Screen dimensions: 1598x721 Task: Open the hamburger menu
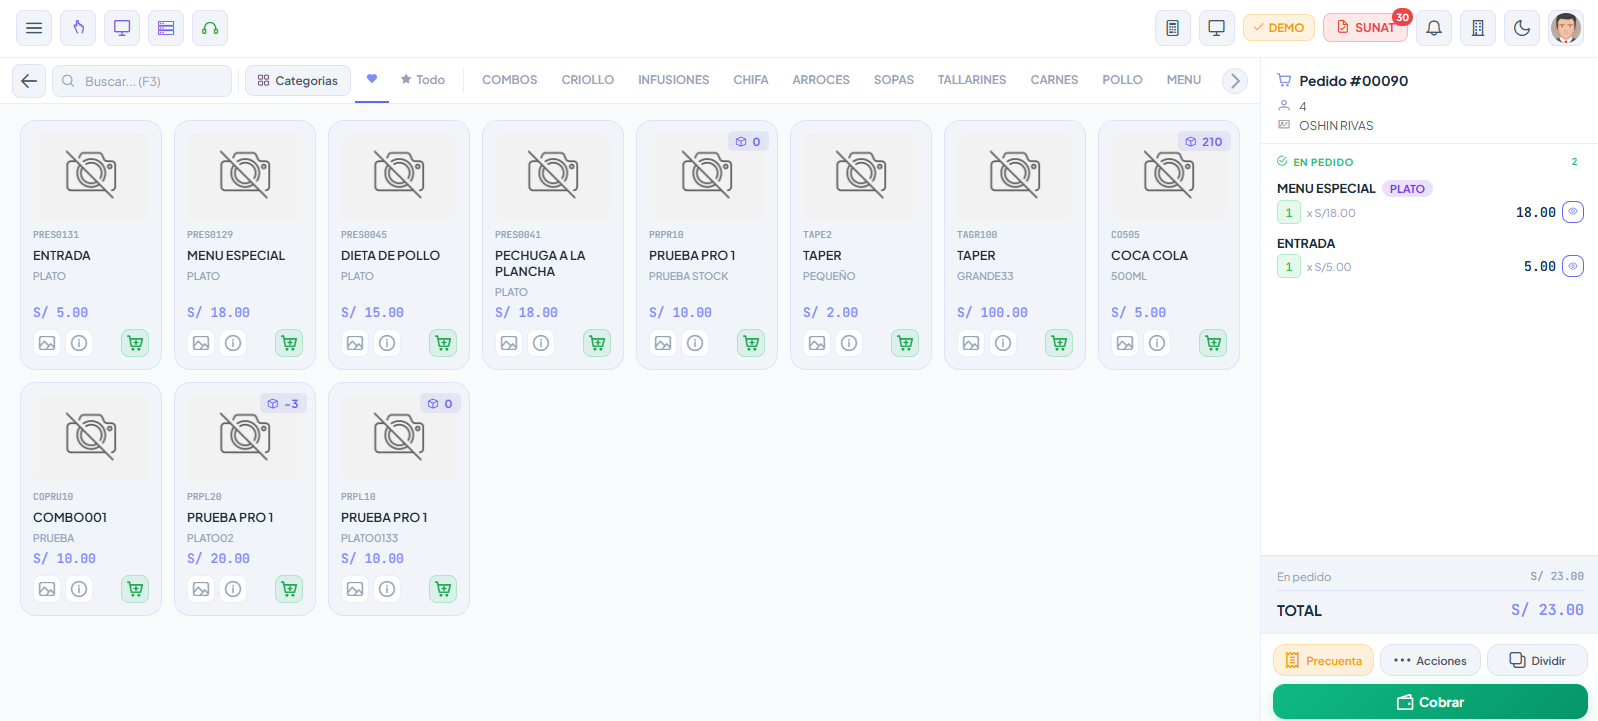(x=34, y=28)
